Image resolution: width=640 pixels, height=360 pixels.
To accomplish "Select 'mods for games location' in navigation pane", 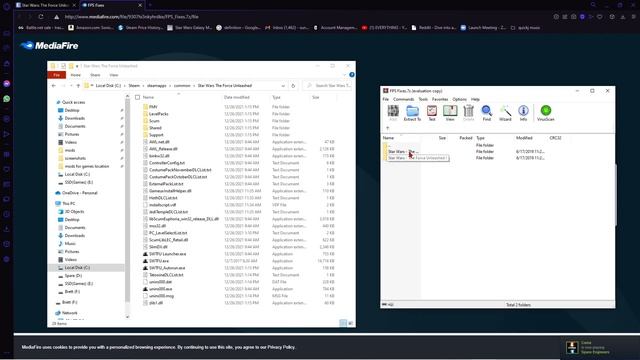I will point(87,167).
